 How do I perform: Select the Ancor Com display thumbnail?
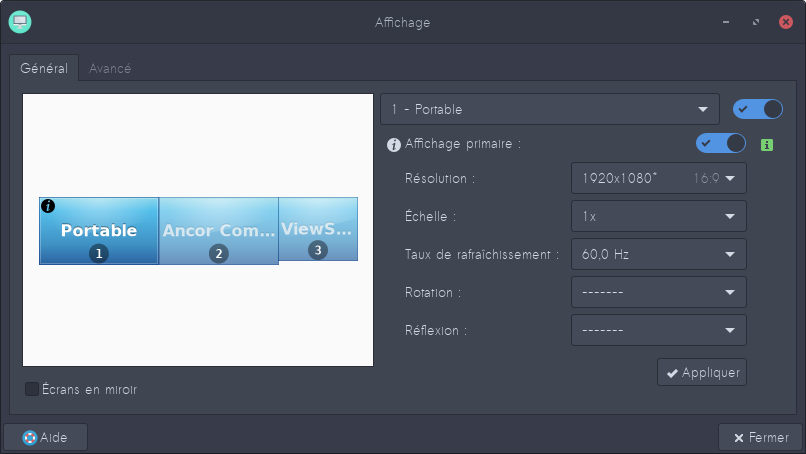(218, 231)
